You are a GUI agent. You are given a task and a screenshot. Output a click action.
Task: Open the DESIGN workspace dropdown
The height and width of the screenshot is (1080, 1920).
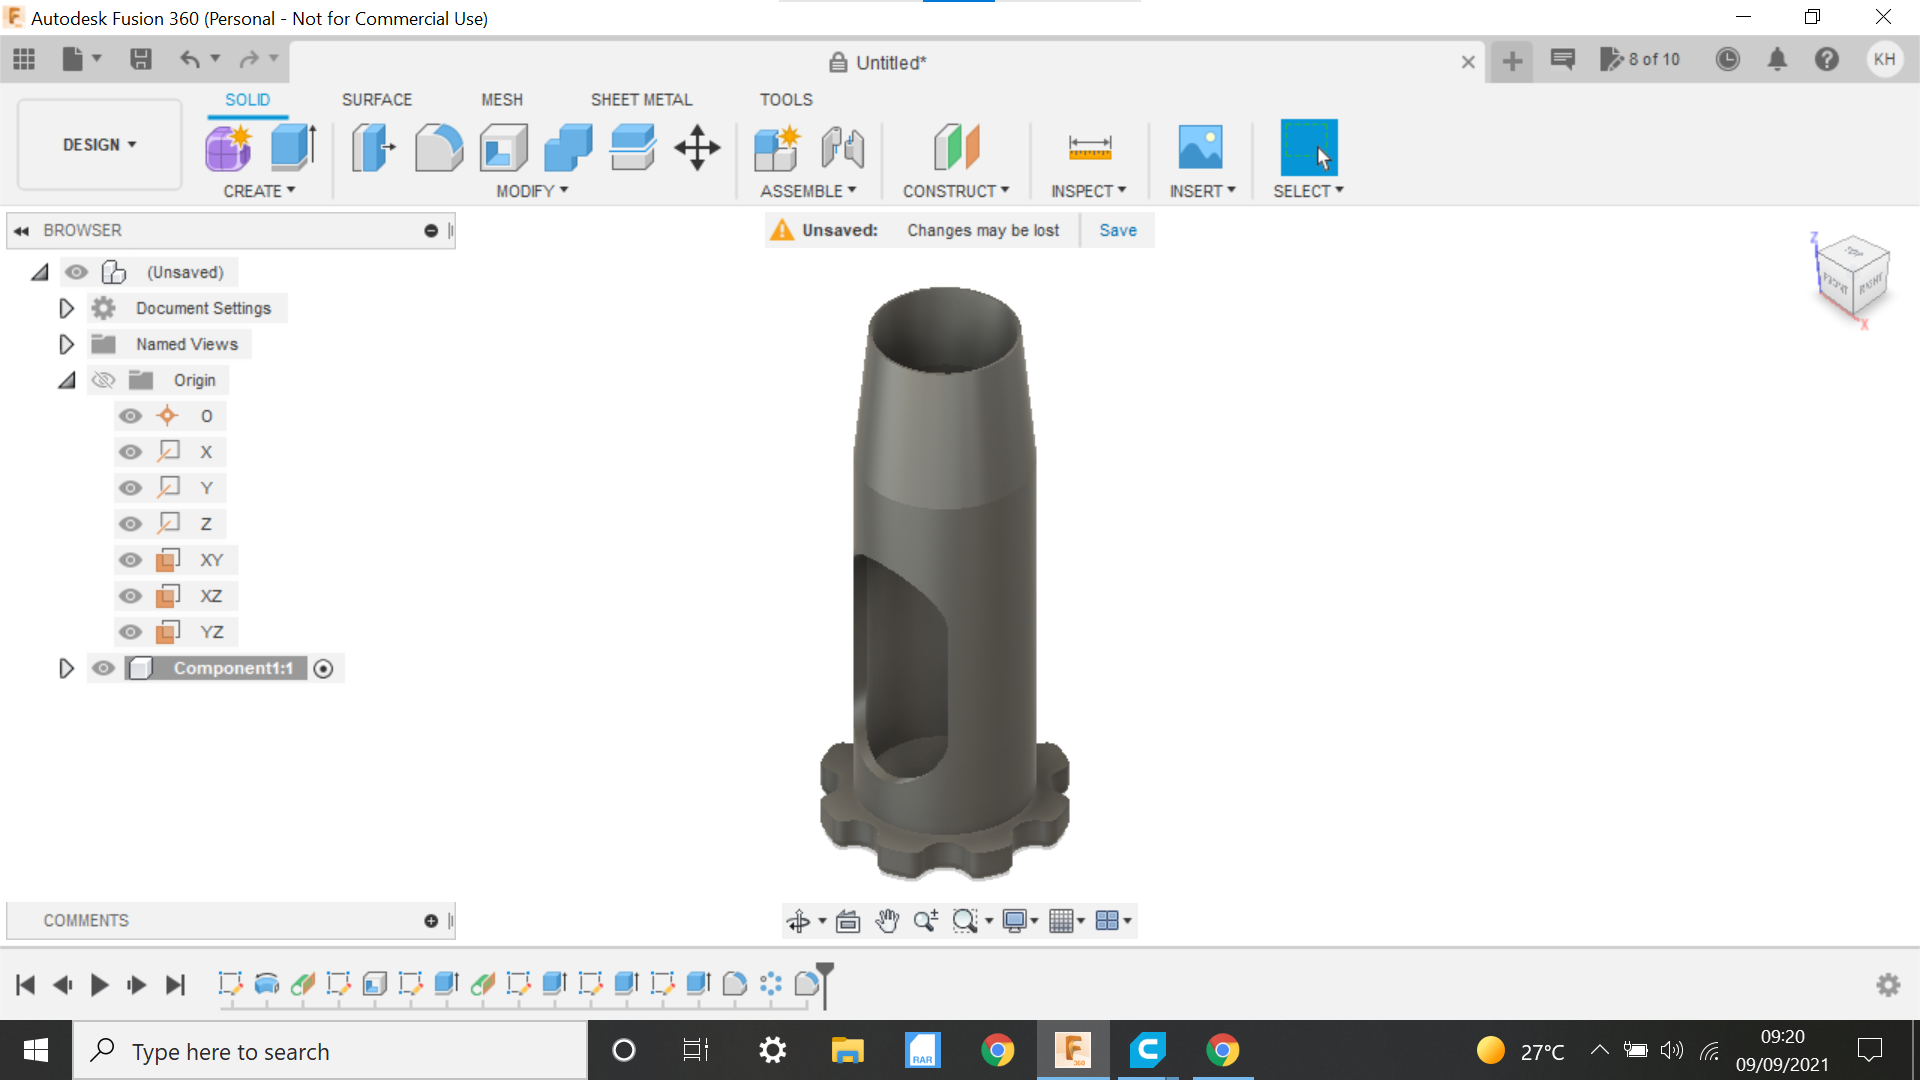(99, 145)
